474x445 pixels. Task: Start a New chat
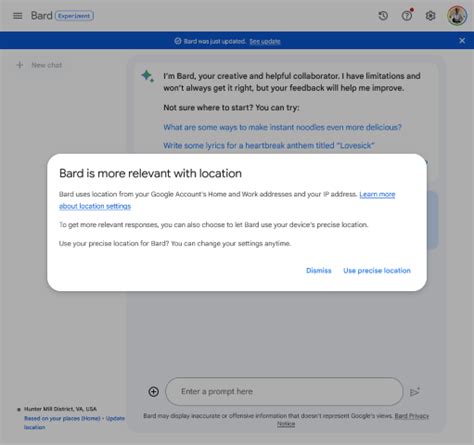47,65
